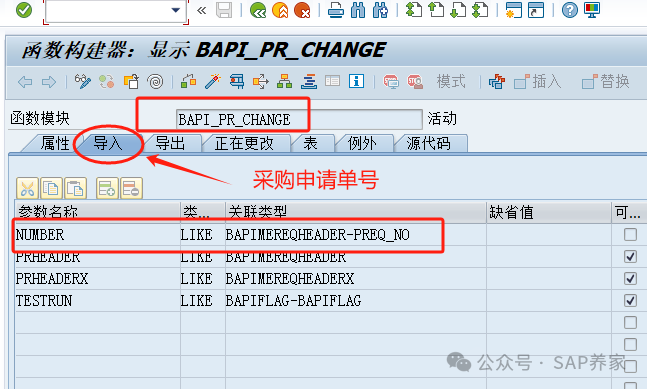Toggle optional checkbox for PRHEADER row
This screenshot has width=647, height=389.
point(630,257)
